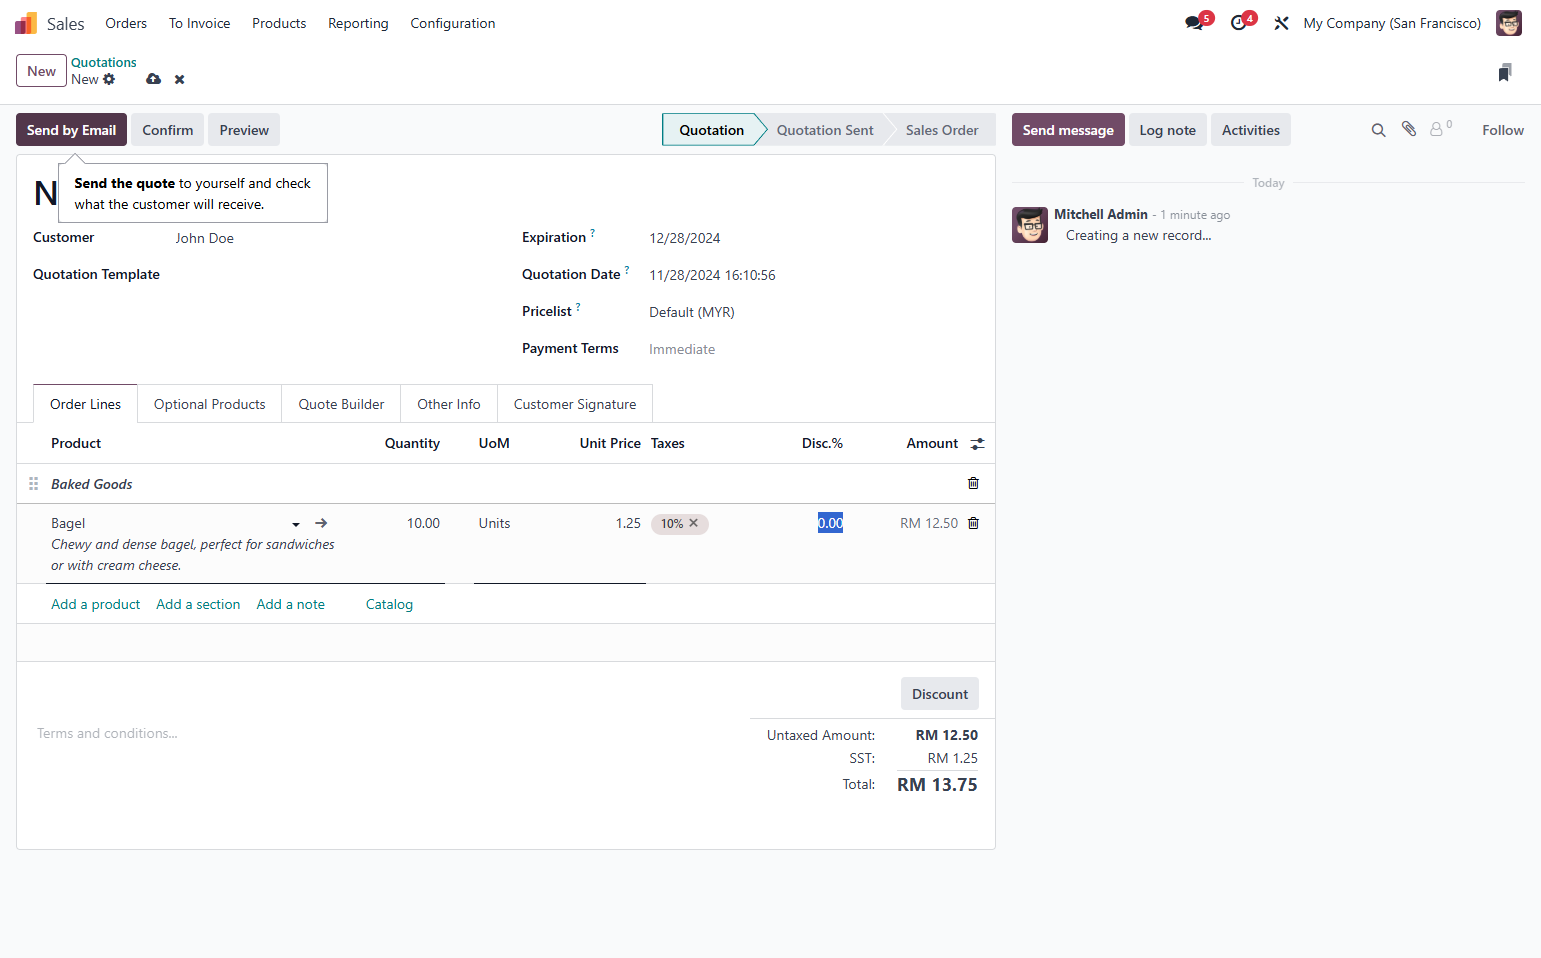This screenshot has width=1541, height=958.
Task: Delete the Baked Goods section
Action: tap(973, 483)
